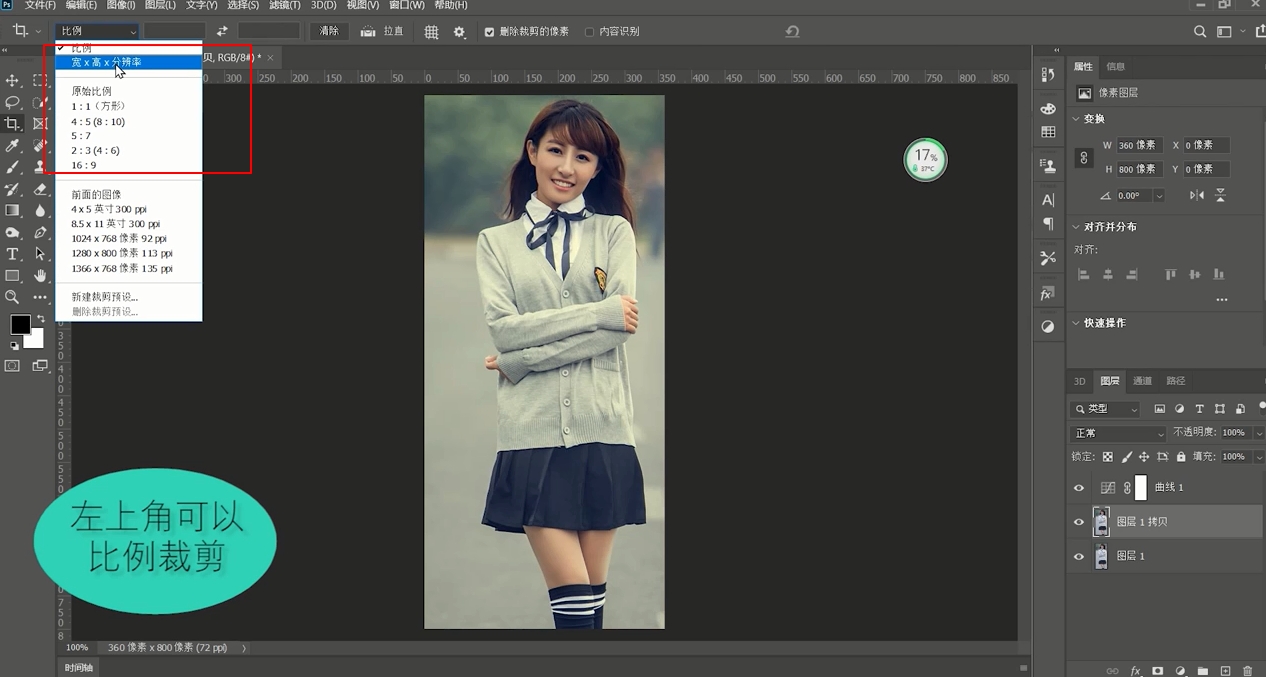Toggle the pixel layer filter icon
Viewport: 1266px width, 677px height.
tap(1159, 409)
